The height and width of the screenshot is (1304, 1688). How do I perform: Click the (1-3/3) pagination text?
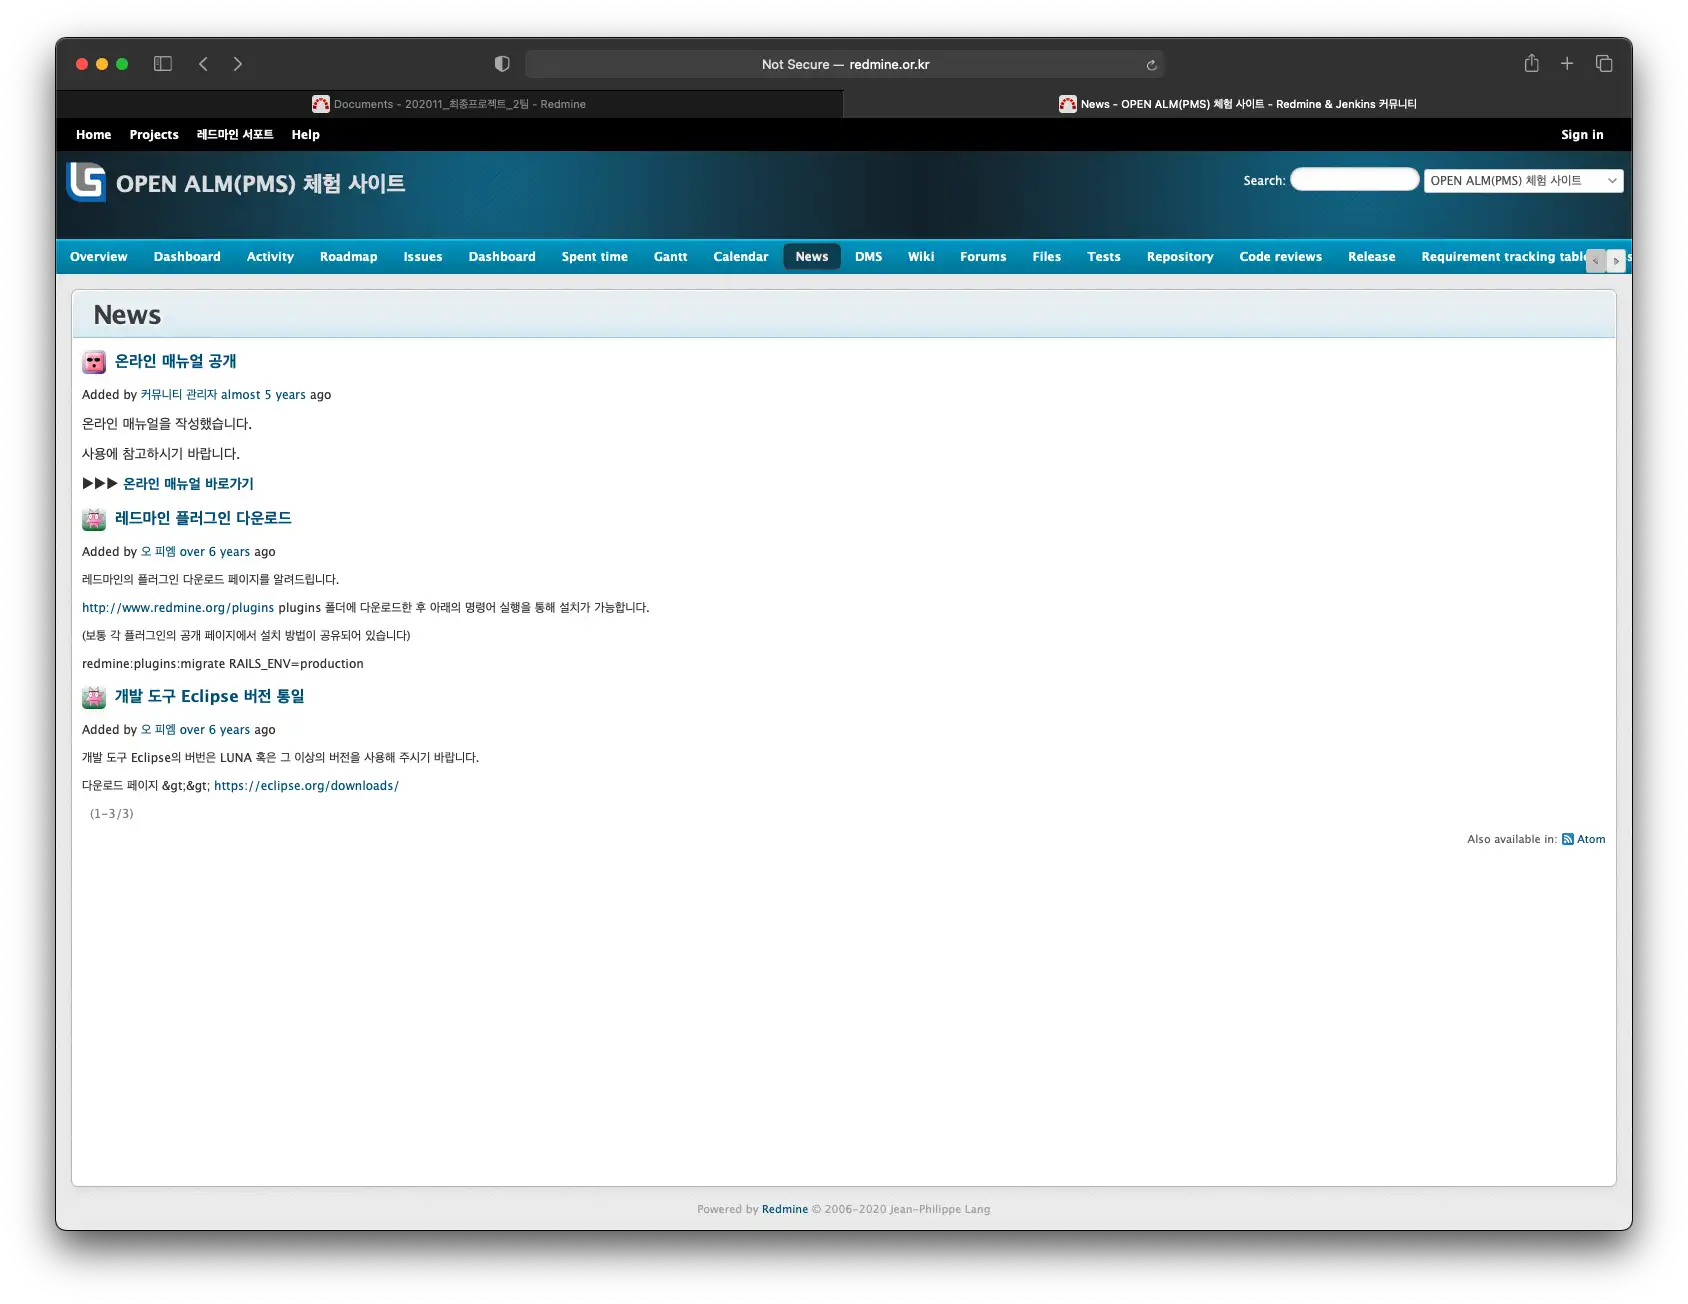pyautogui.click(x=111, y=814)
